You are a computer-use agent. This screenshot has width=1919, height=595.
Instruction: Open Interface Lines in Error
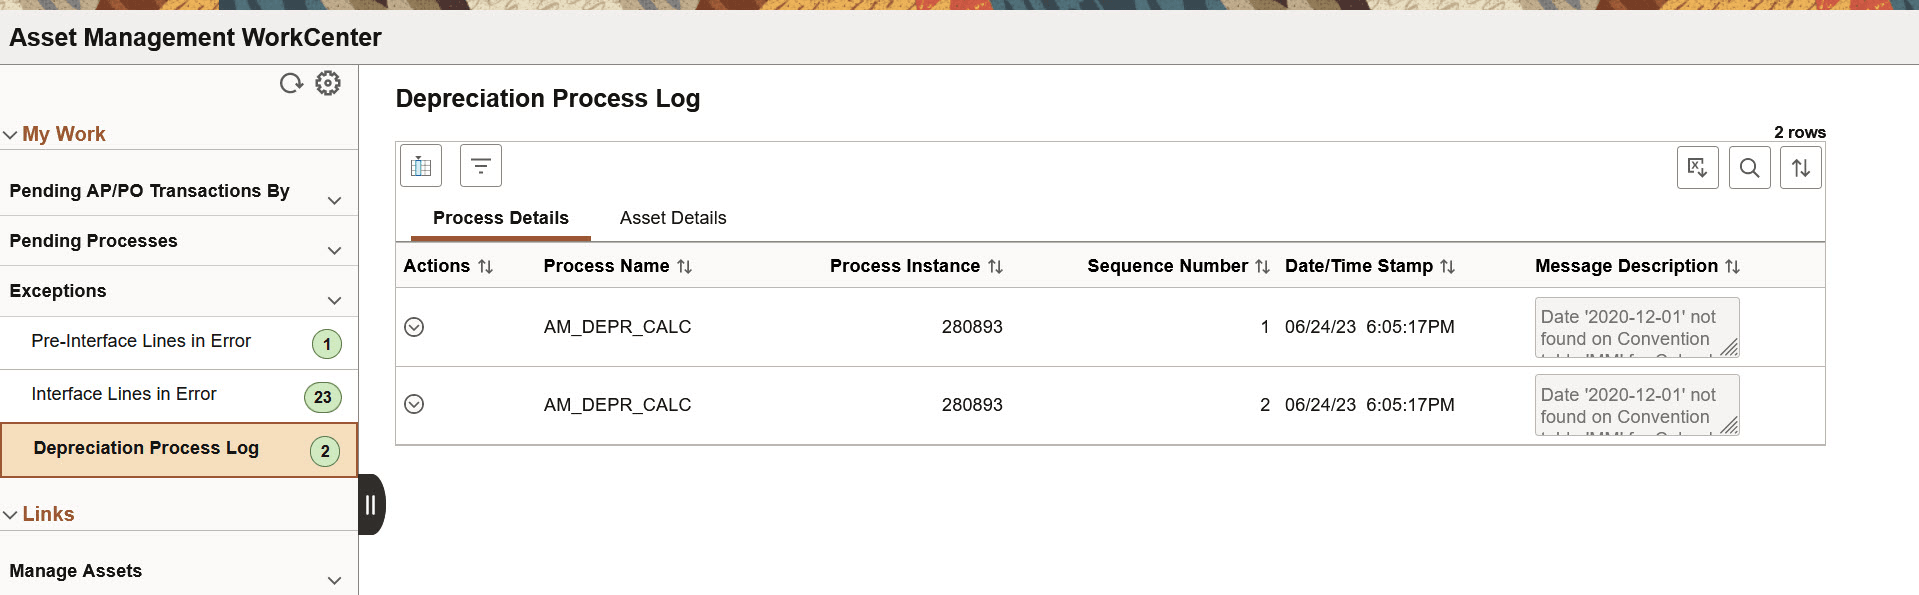(x=124, y=394)
